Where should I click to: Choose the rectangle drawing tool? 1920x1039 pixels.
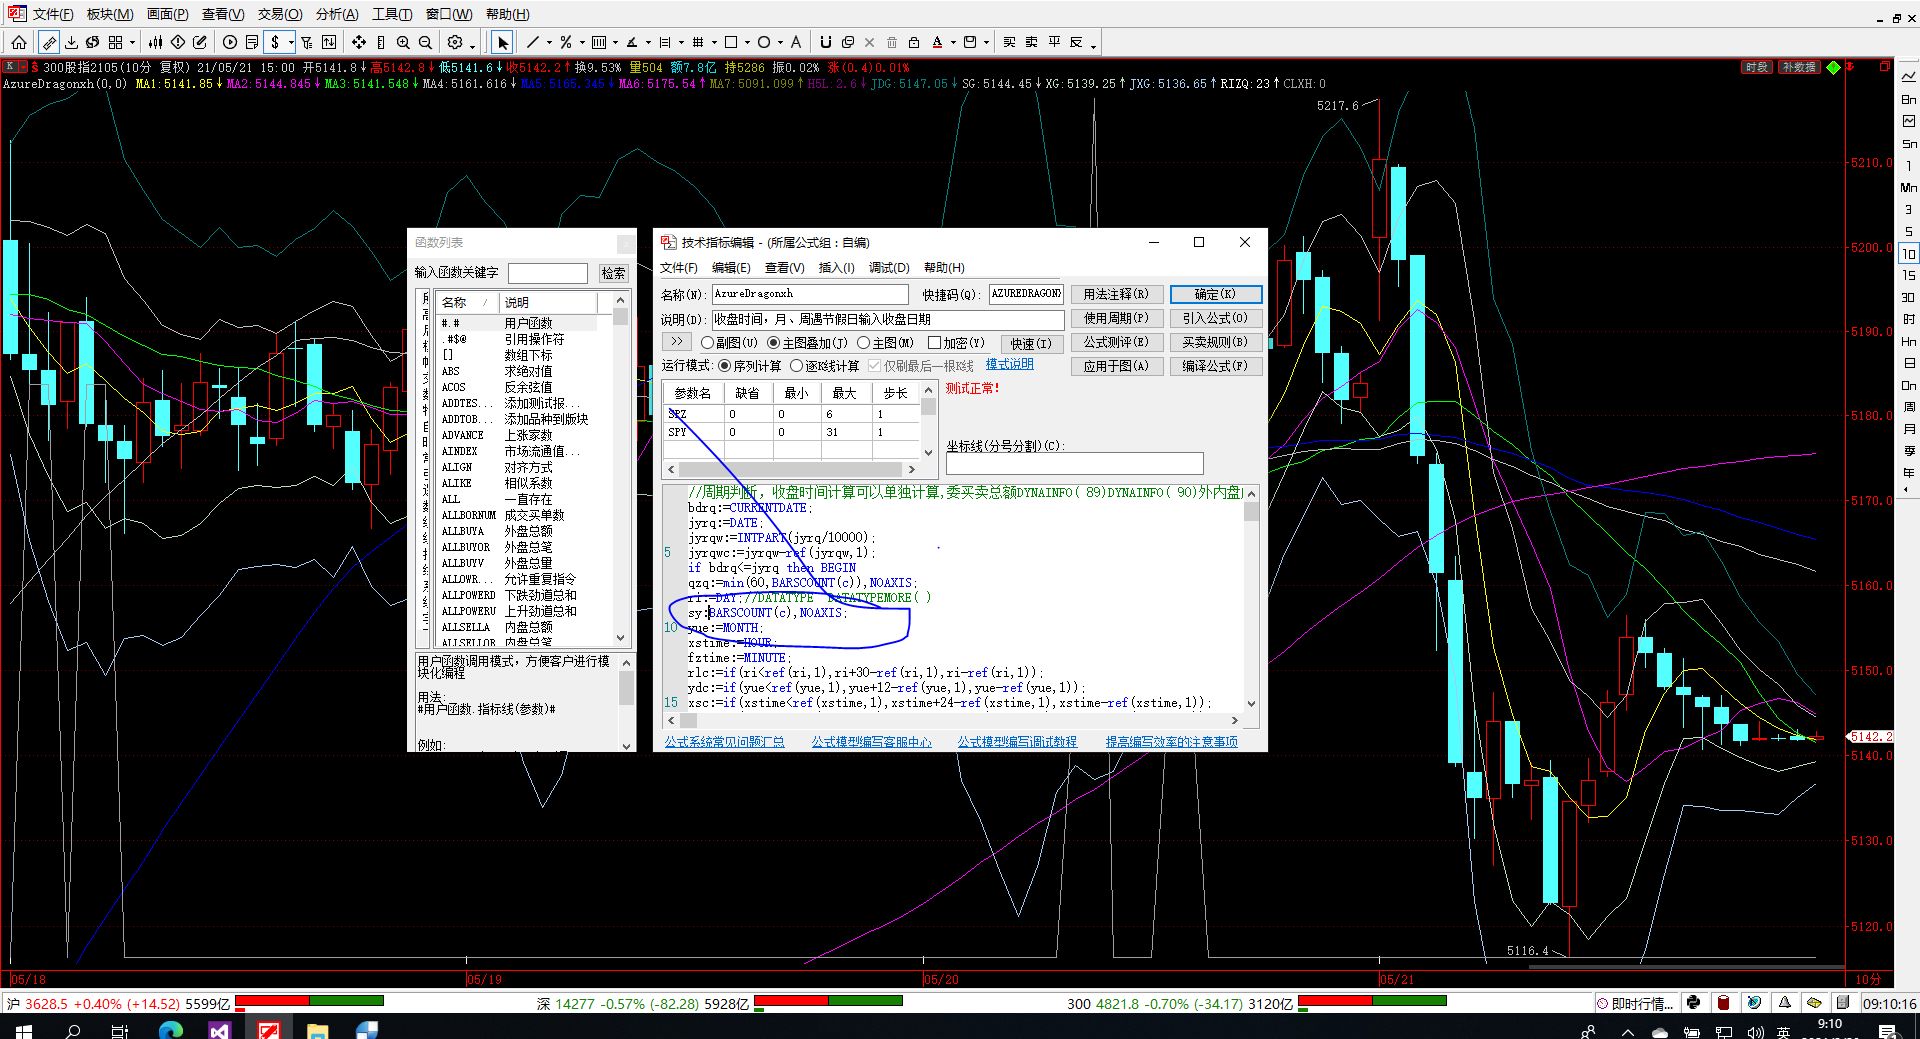tap(731, 42)
